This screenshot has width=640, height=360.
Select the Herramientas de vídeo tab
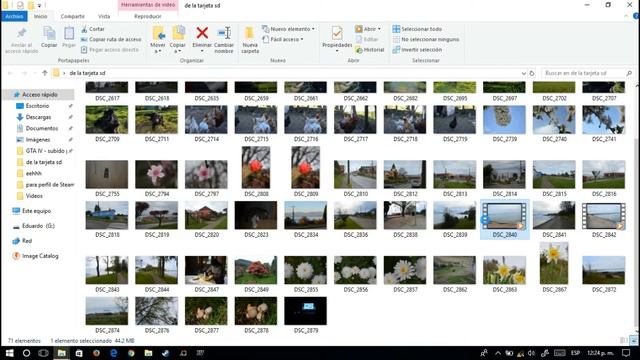point(148,5)
